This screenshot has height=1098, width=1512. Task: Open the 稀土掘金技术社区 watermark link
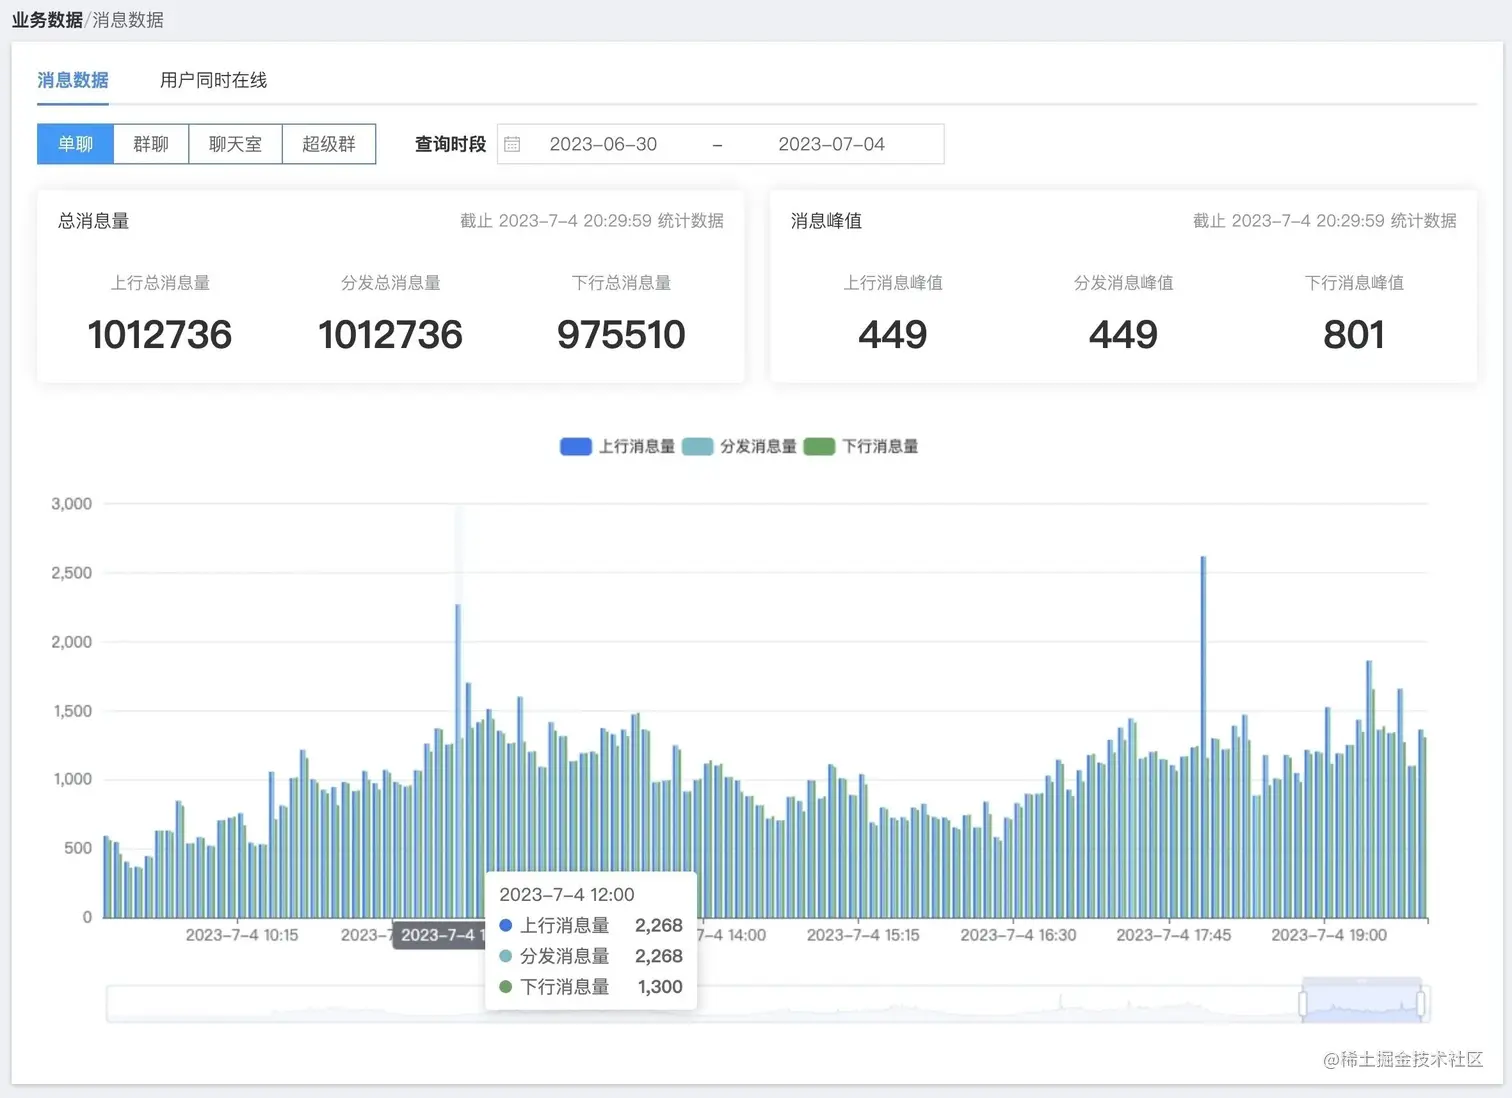(x=1404, y=1060)
